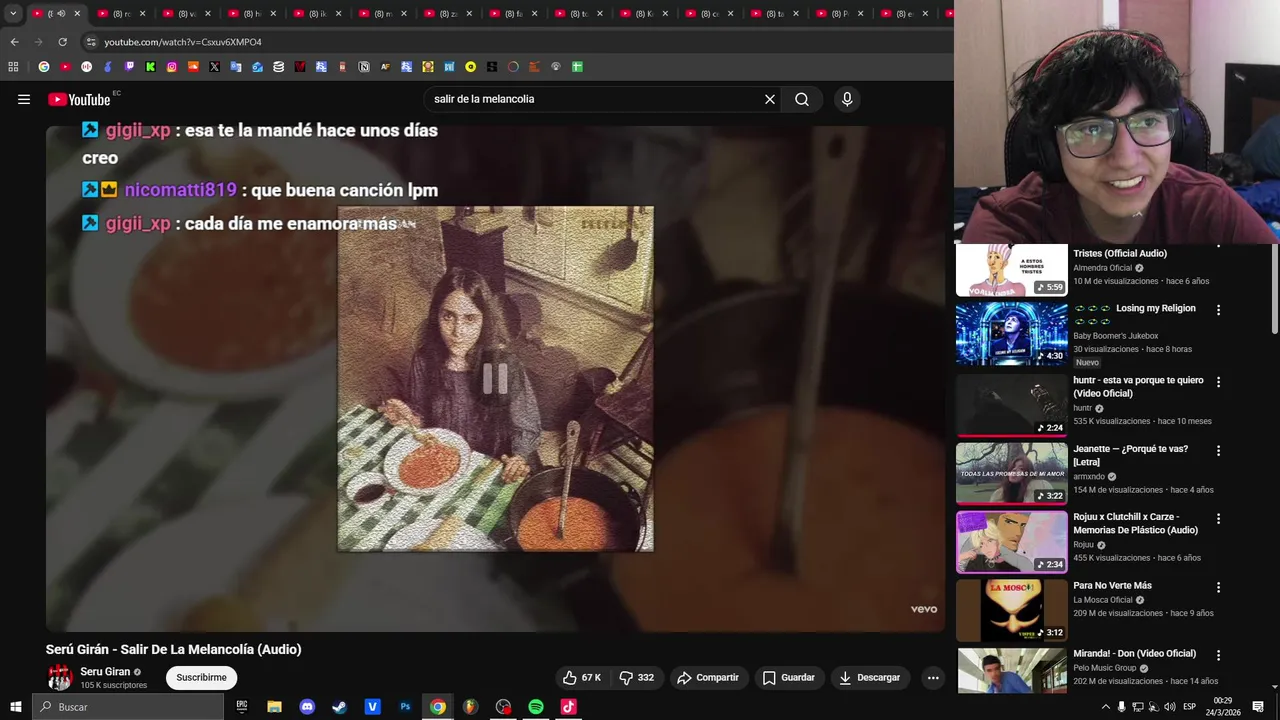Show hidden system tray icons chevron

point(1105,707)
